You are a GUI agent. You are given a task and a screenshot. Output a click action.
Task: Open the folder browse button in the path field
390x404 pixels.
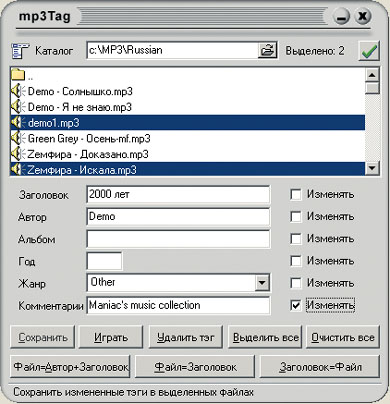(x=267, y=51)
